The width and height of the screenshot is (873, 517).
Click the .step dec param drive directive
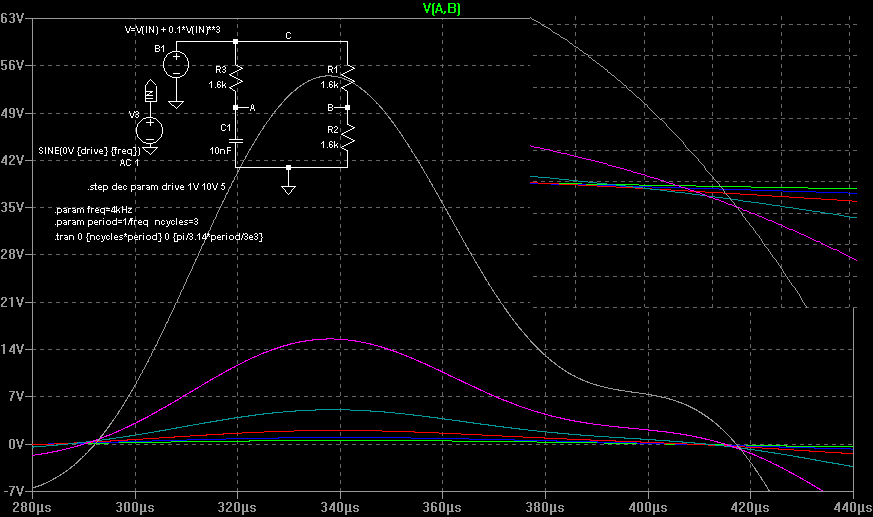tap(156, 186)
